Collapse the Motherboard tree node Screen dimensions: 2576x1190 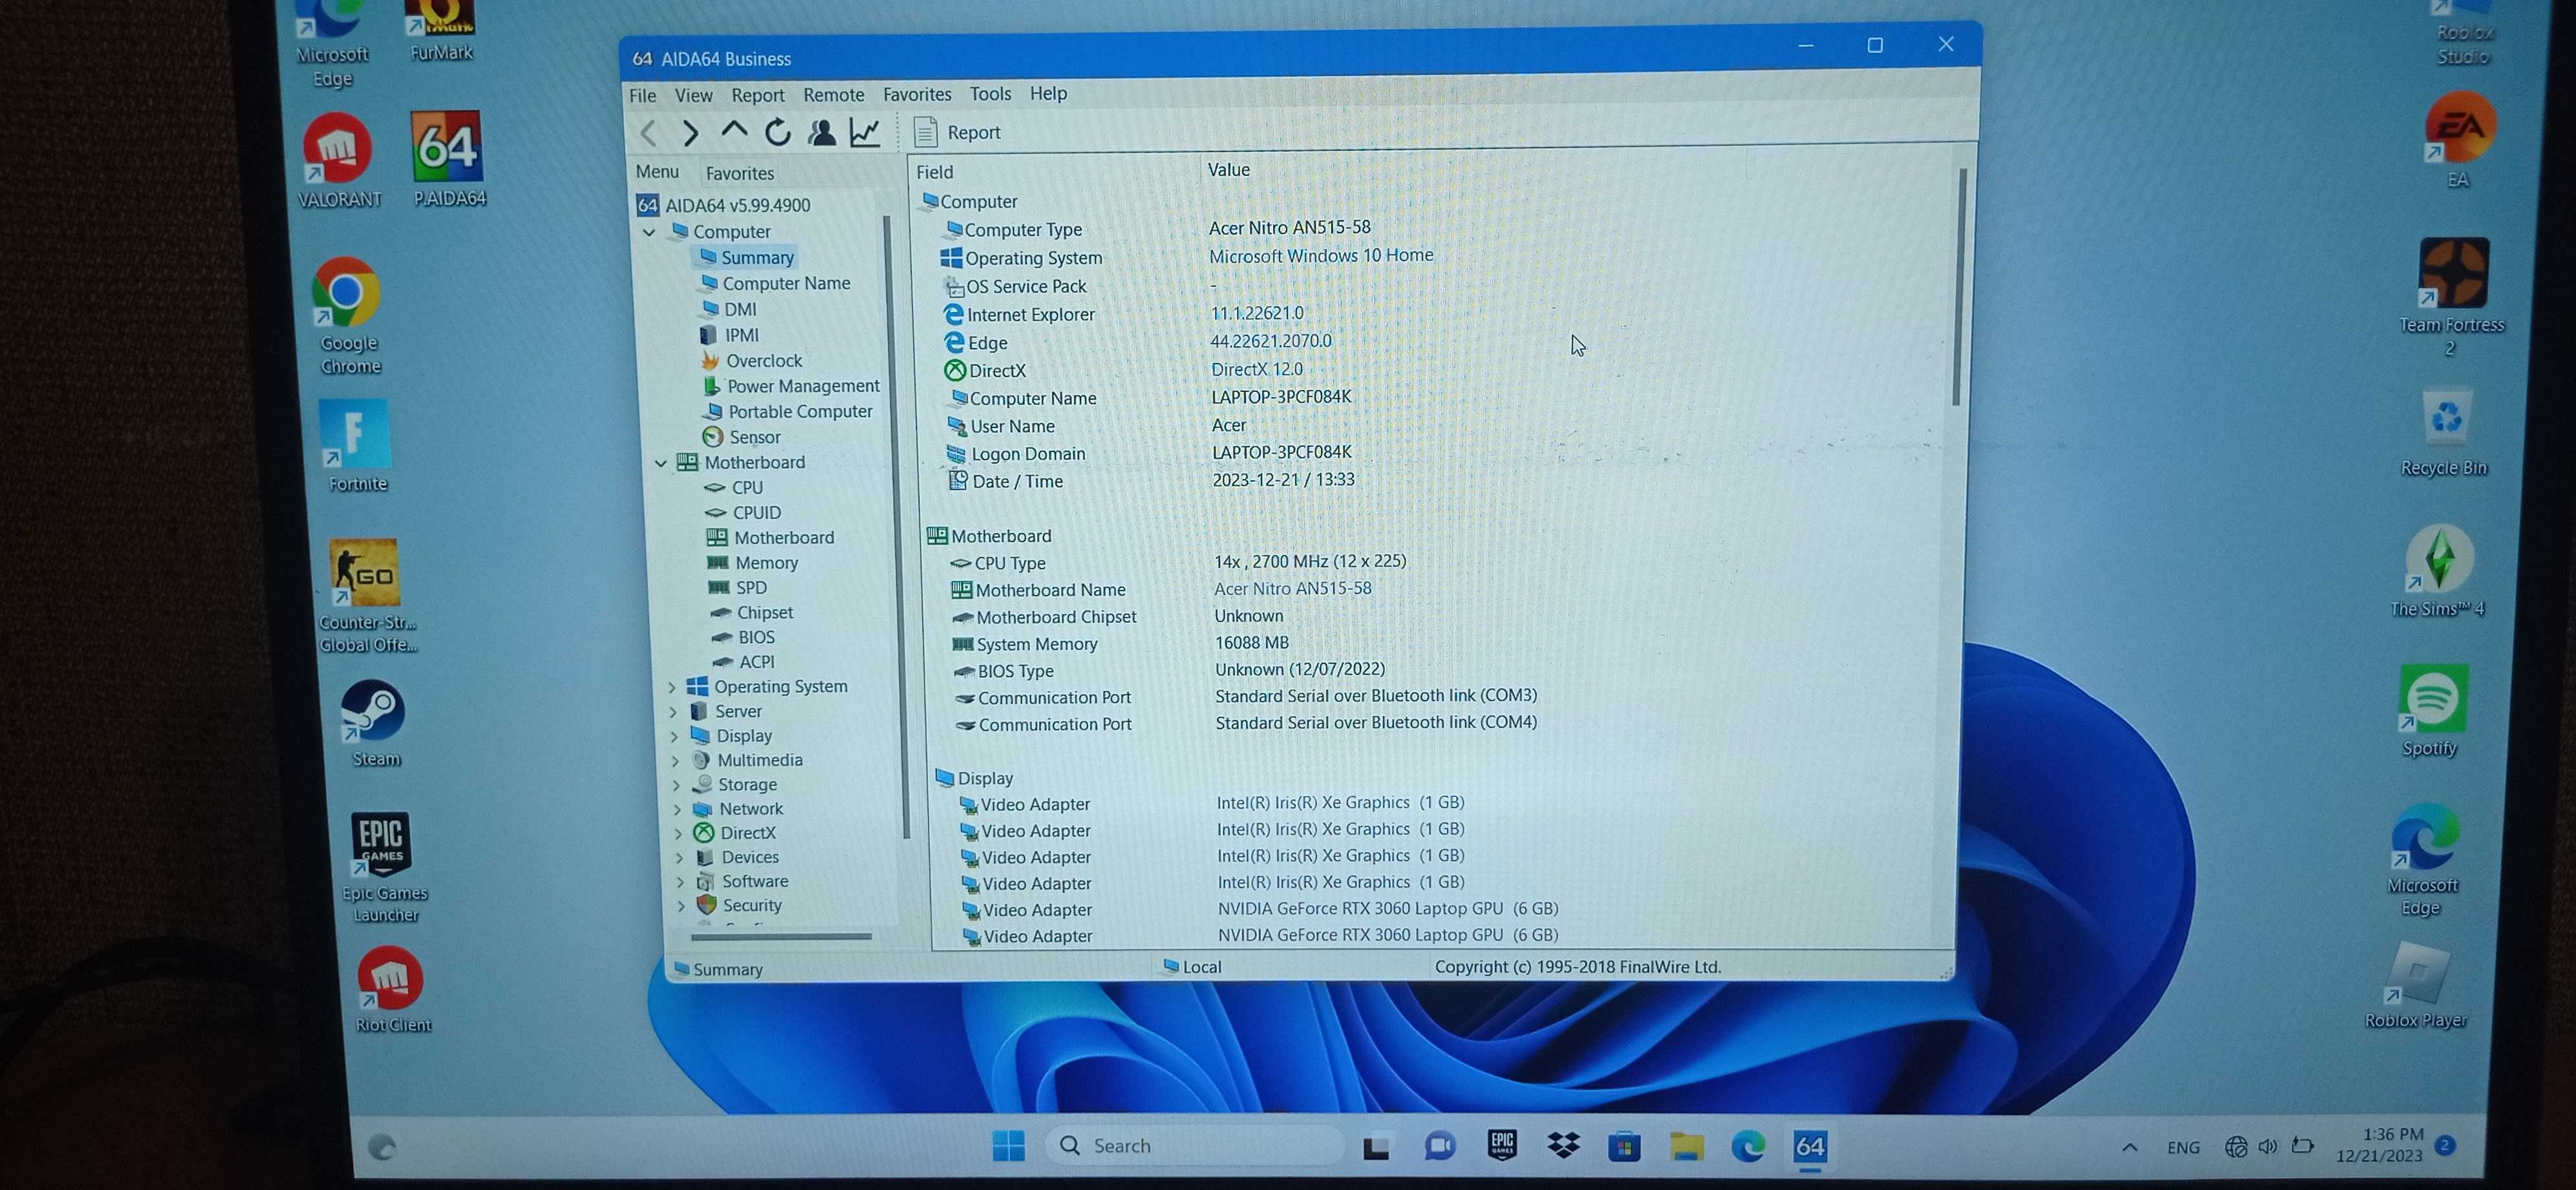pos(660,463)
